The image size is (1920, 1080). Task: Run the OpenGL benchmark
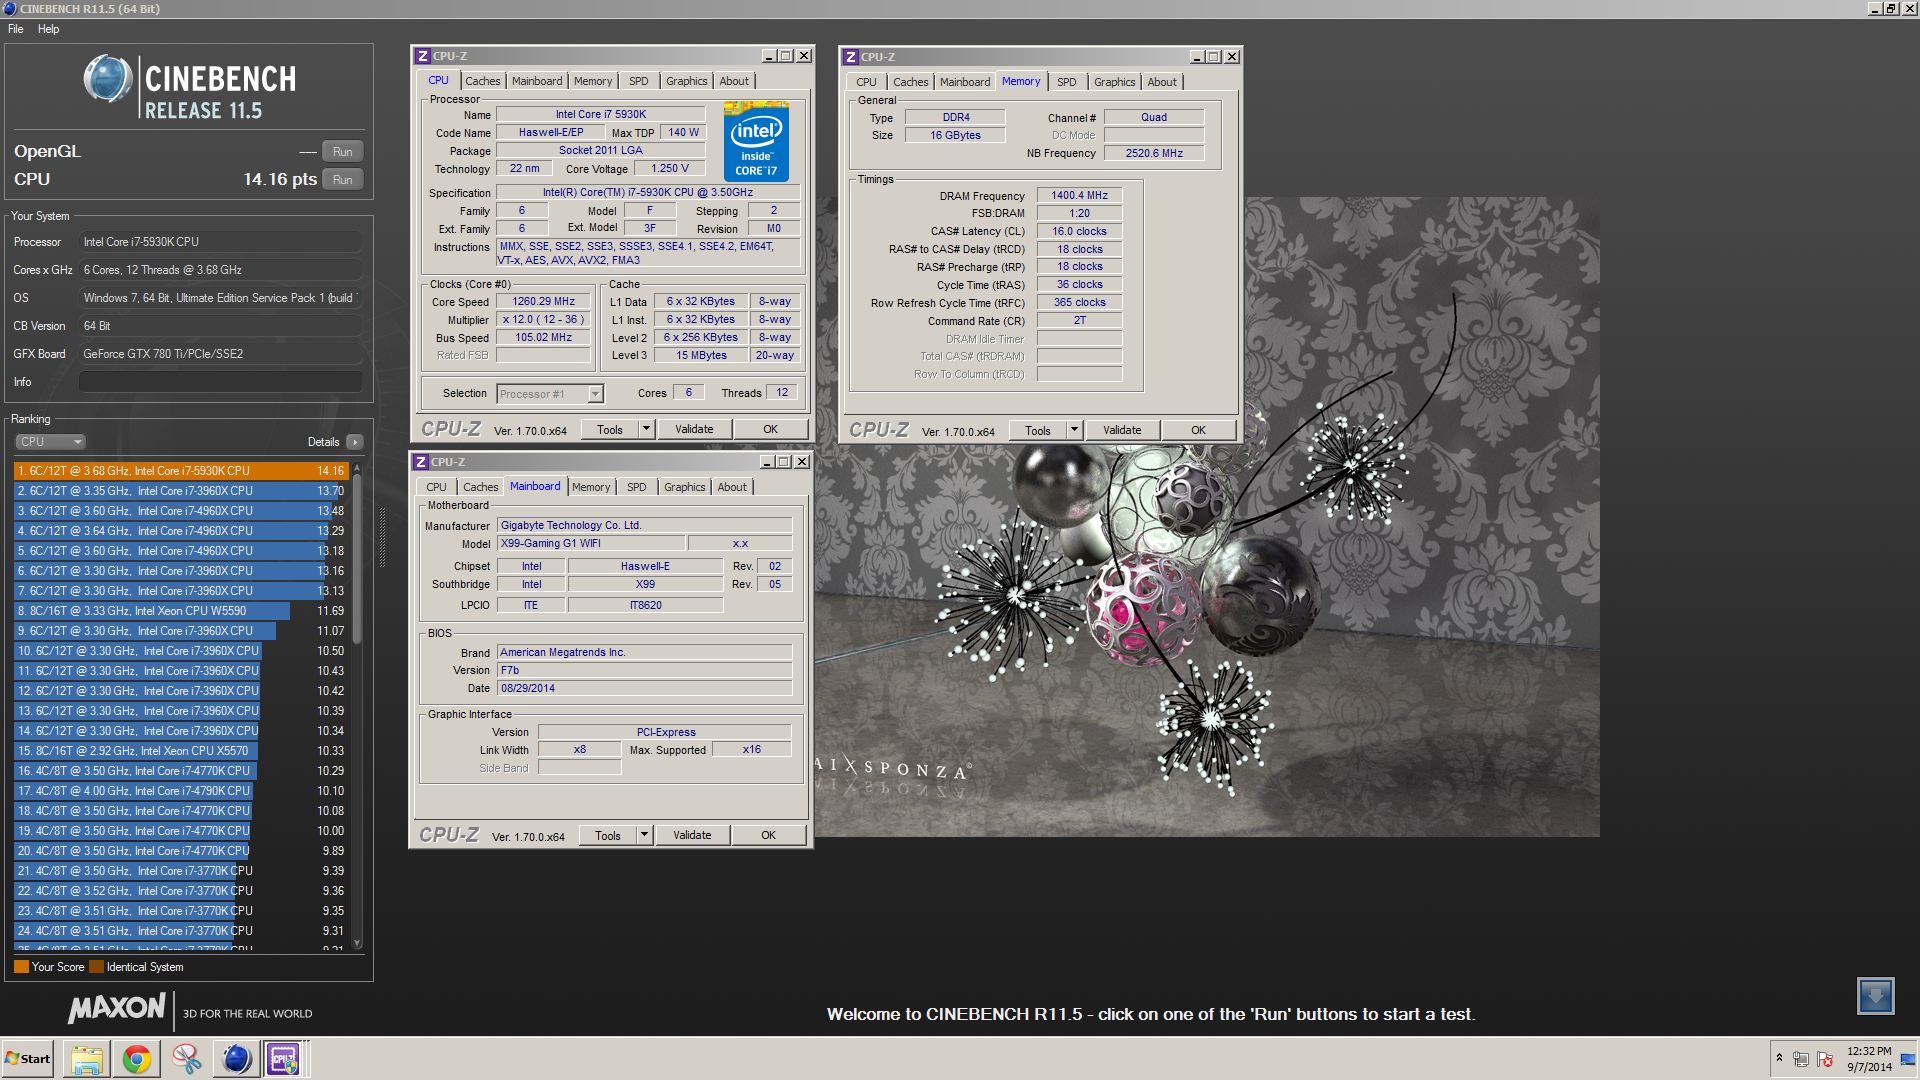(342, 152)
